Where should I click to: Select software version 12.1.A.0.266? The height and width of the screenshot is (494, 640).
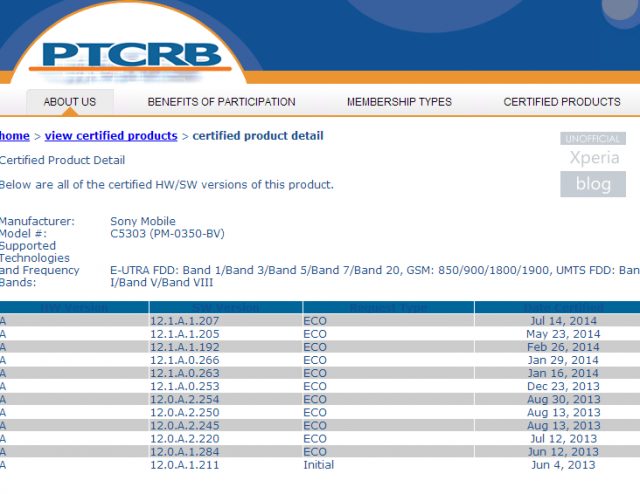[x=184, y=360]
